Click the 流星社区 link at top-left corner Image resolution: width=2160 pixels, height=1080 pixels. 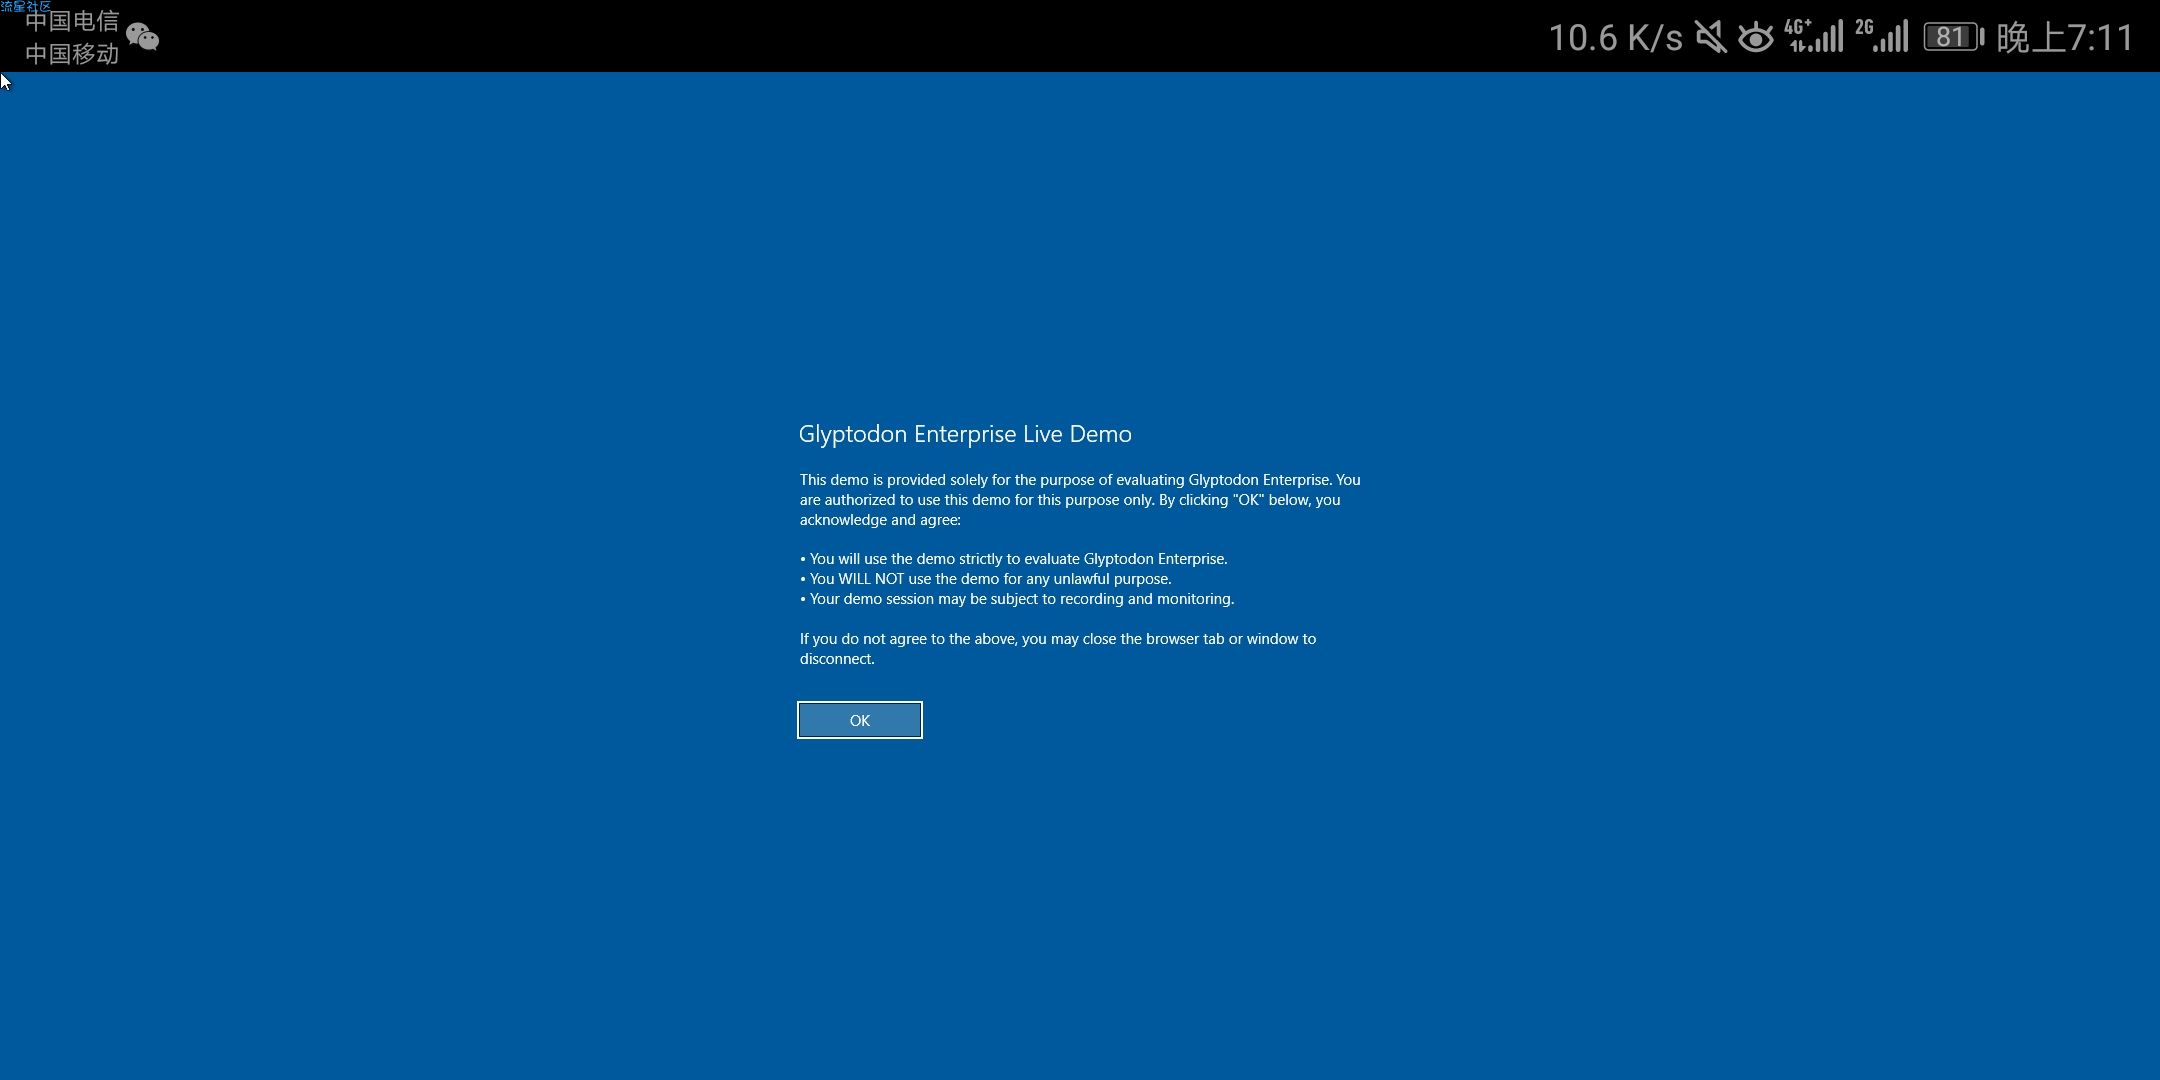tap(26, 6)
